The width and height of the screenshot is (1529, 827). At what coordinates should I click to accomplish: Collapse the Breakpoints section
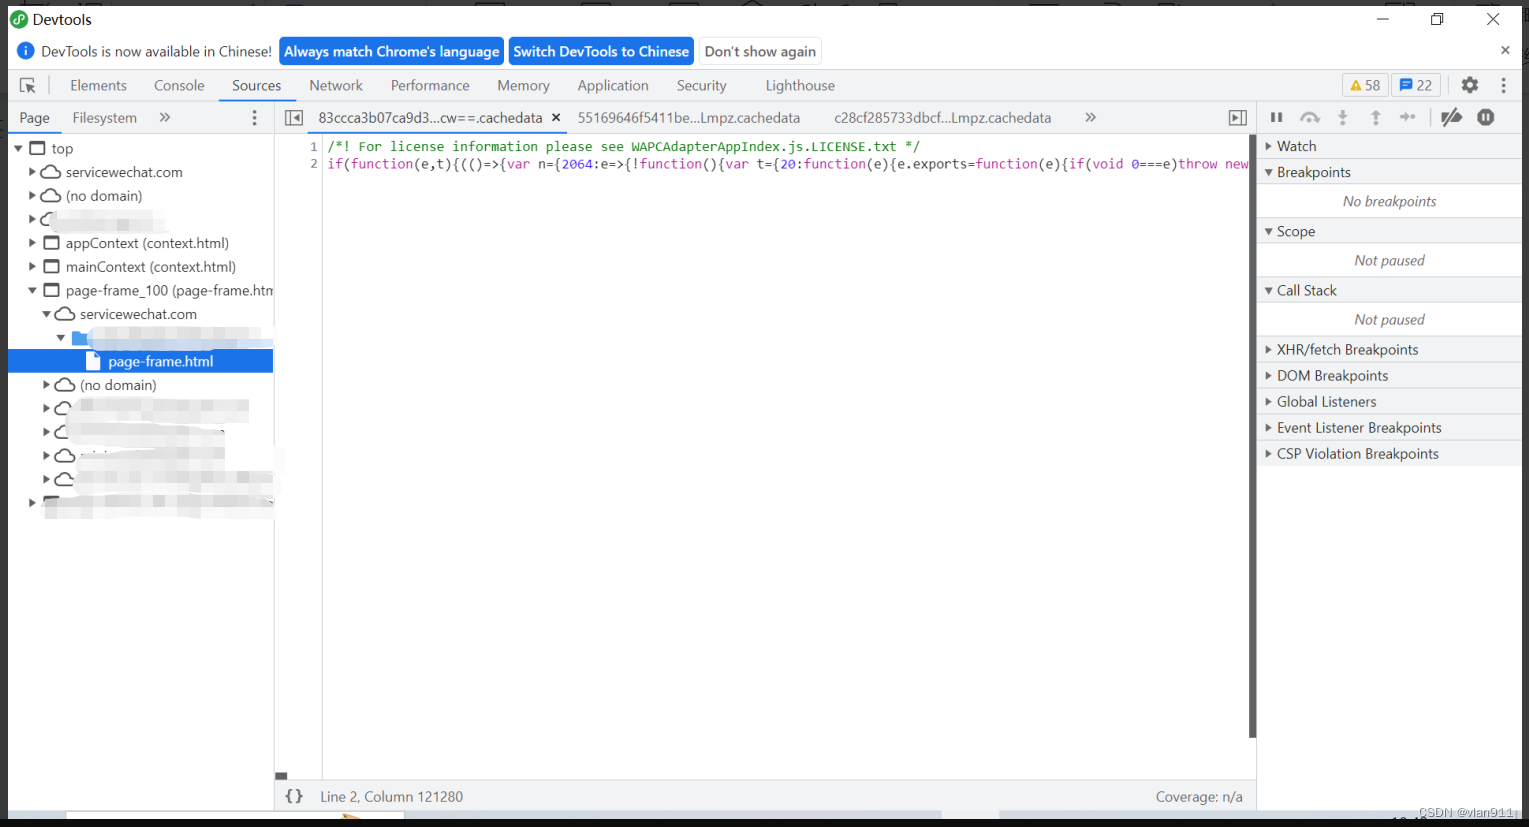point(1389,172)
